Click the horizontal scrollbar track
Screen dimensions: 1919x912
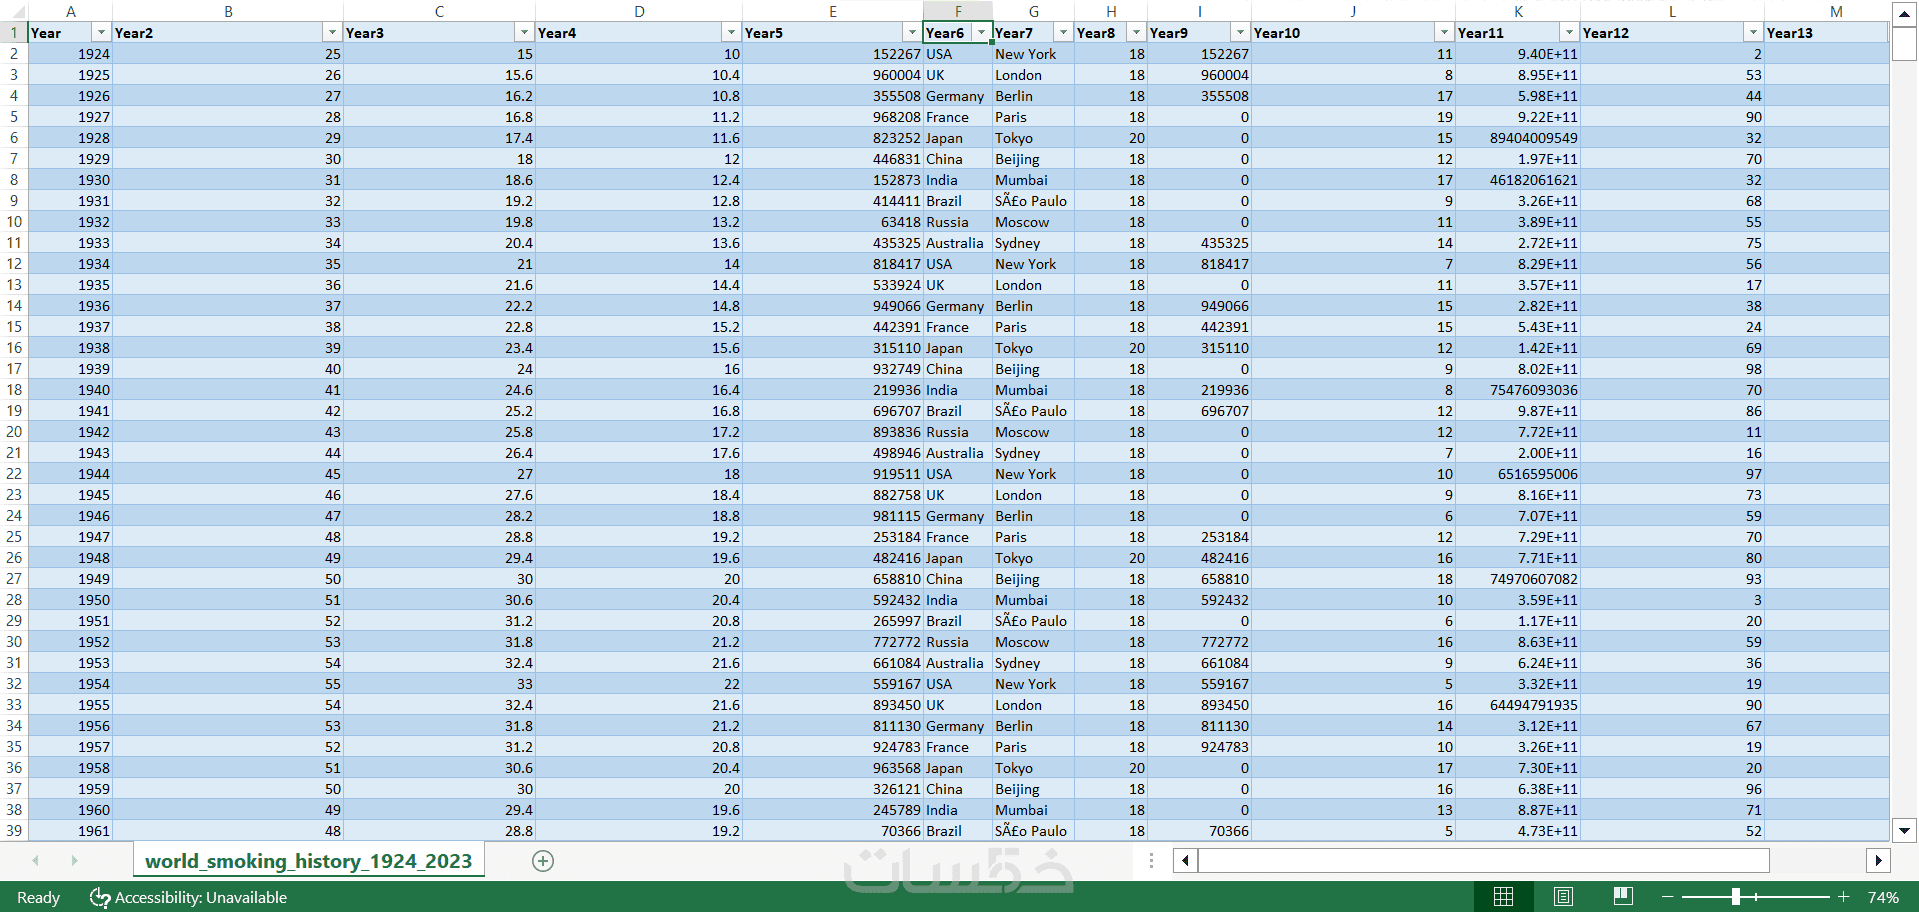pyautogui.click(x=1483, y=860)
